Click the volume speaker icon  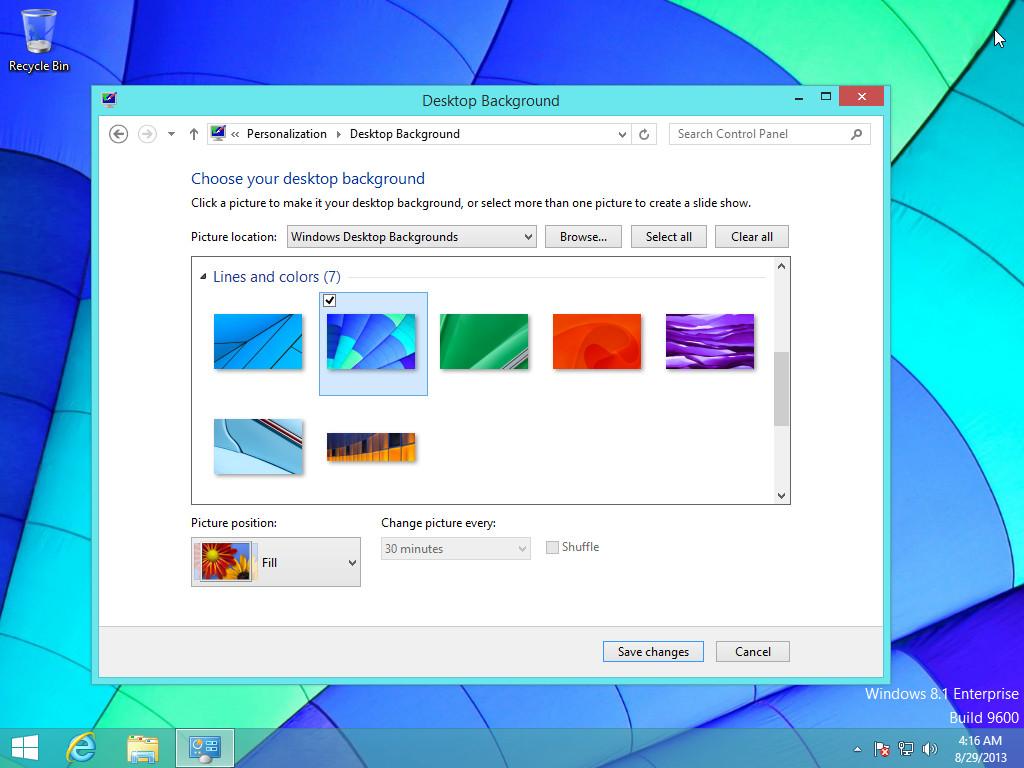tap(929, 749)
